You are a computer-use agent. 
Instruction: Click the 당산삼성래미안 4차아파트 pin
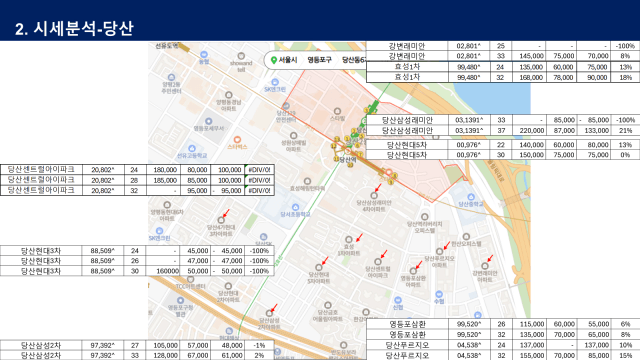click(374, 196)
